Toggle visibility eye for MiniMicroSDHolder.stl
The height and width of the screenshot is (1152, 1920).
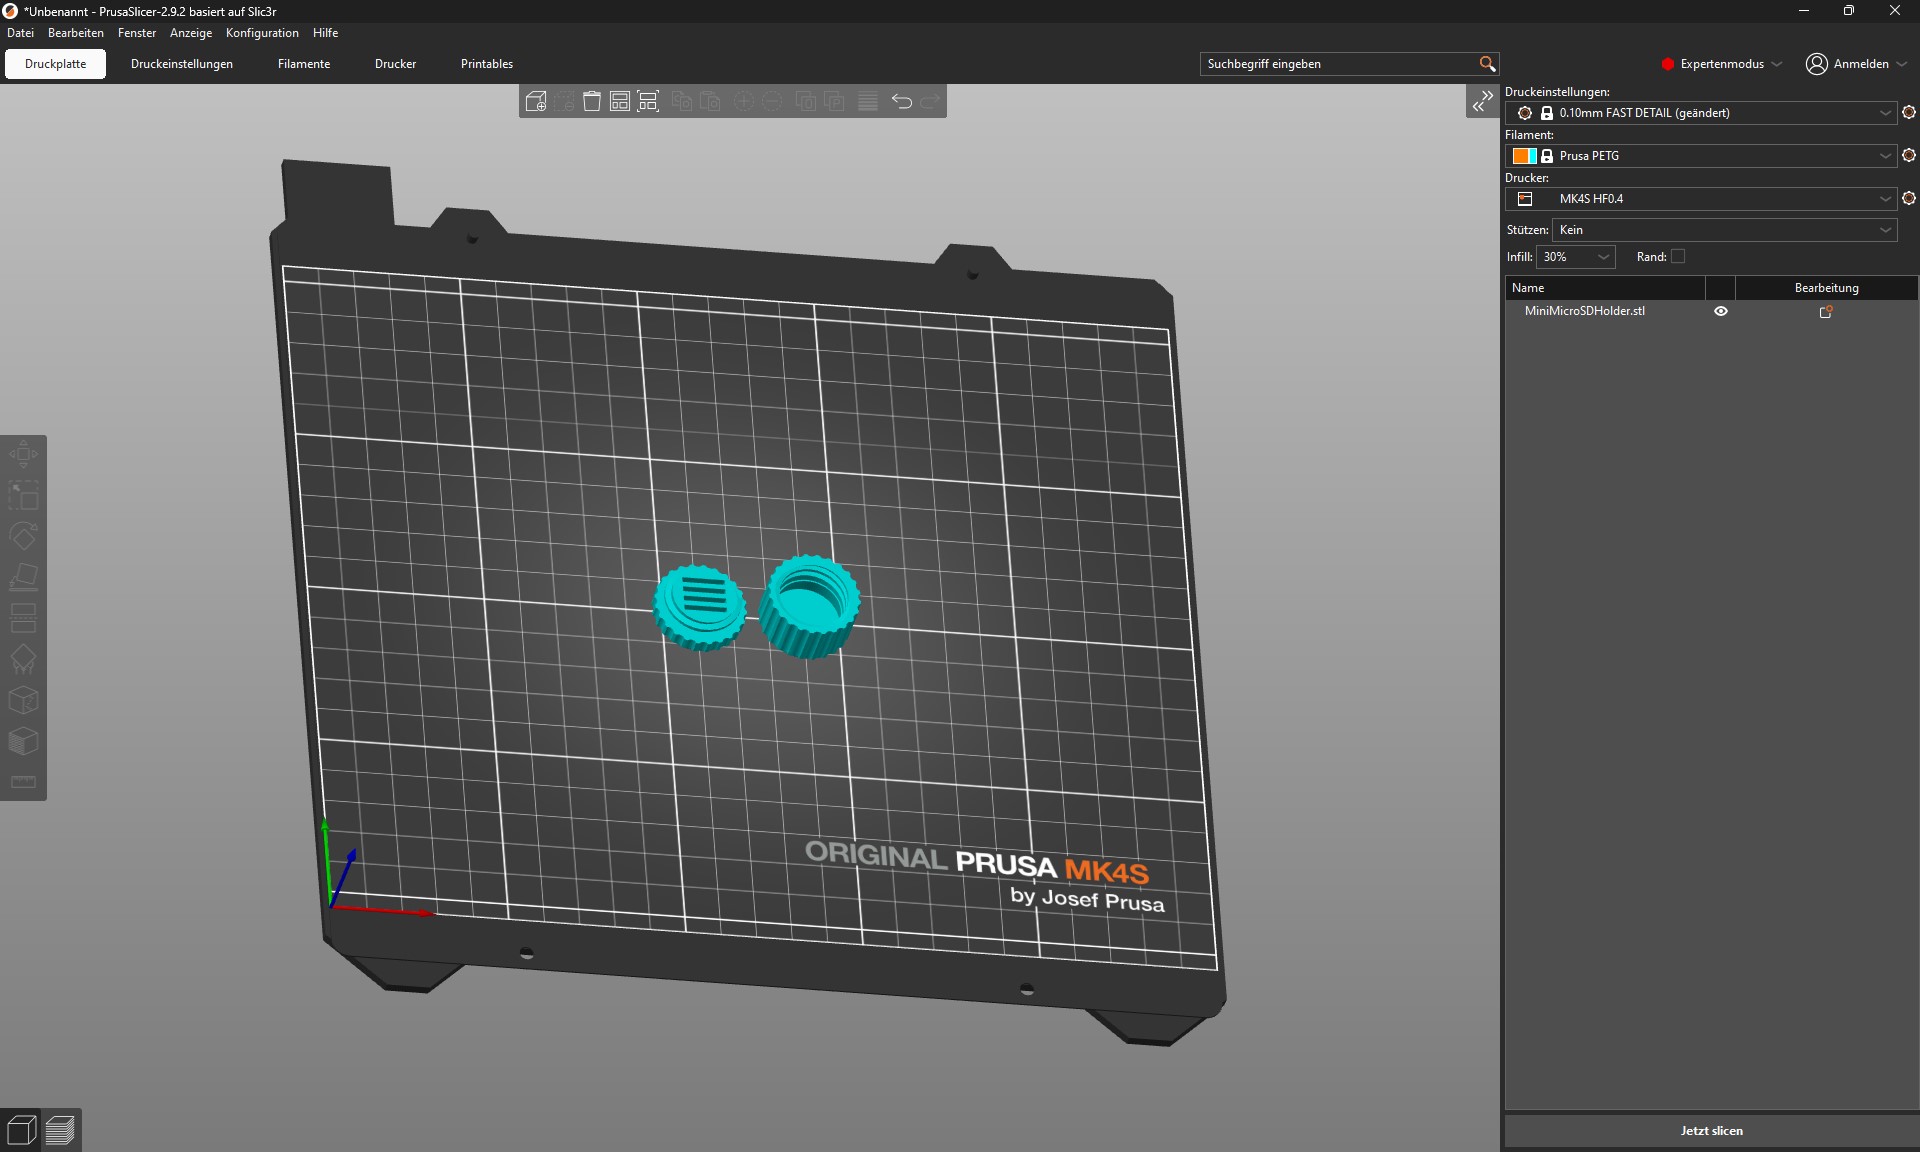1721,311
